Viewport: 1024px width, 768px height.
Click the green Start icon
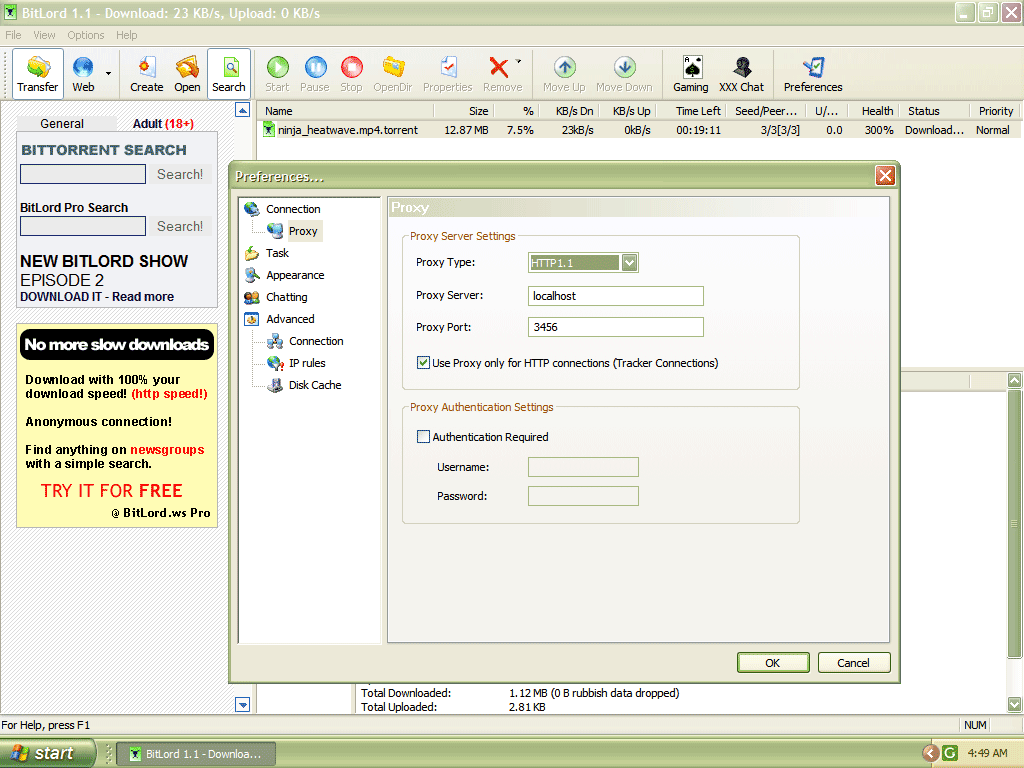click(278, 74)
